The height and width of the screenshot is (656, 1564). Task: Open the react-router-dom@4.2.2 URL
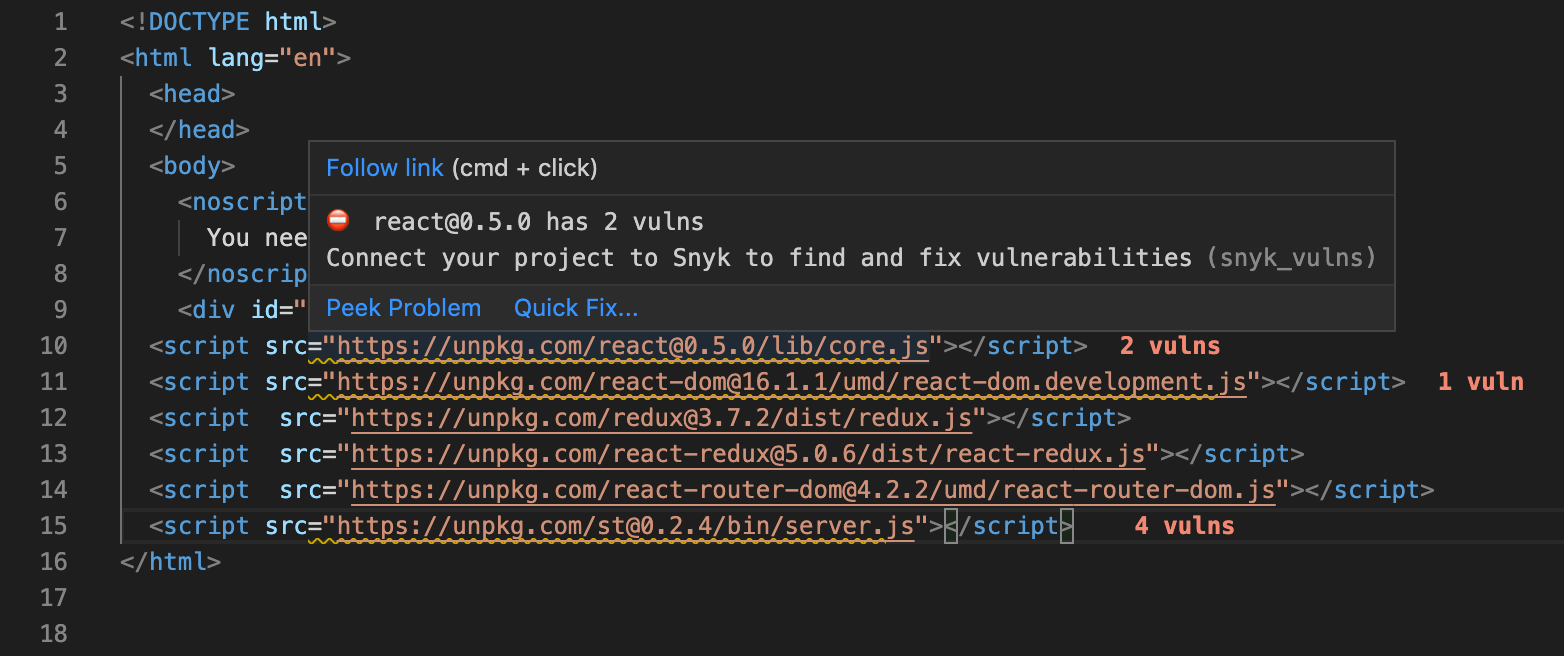[x=813, y=490]
